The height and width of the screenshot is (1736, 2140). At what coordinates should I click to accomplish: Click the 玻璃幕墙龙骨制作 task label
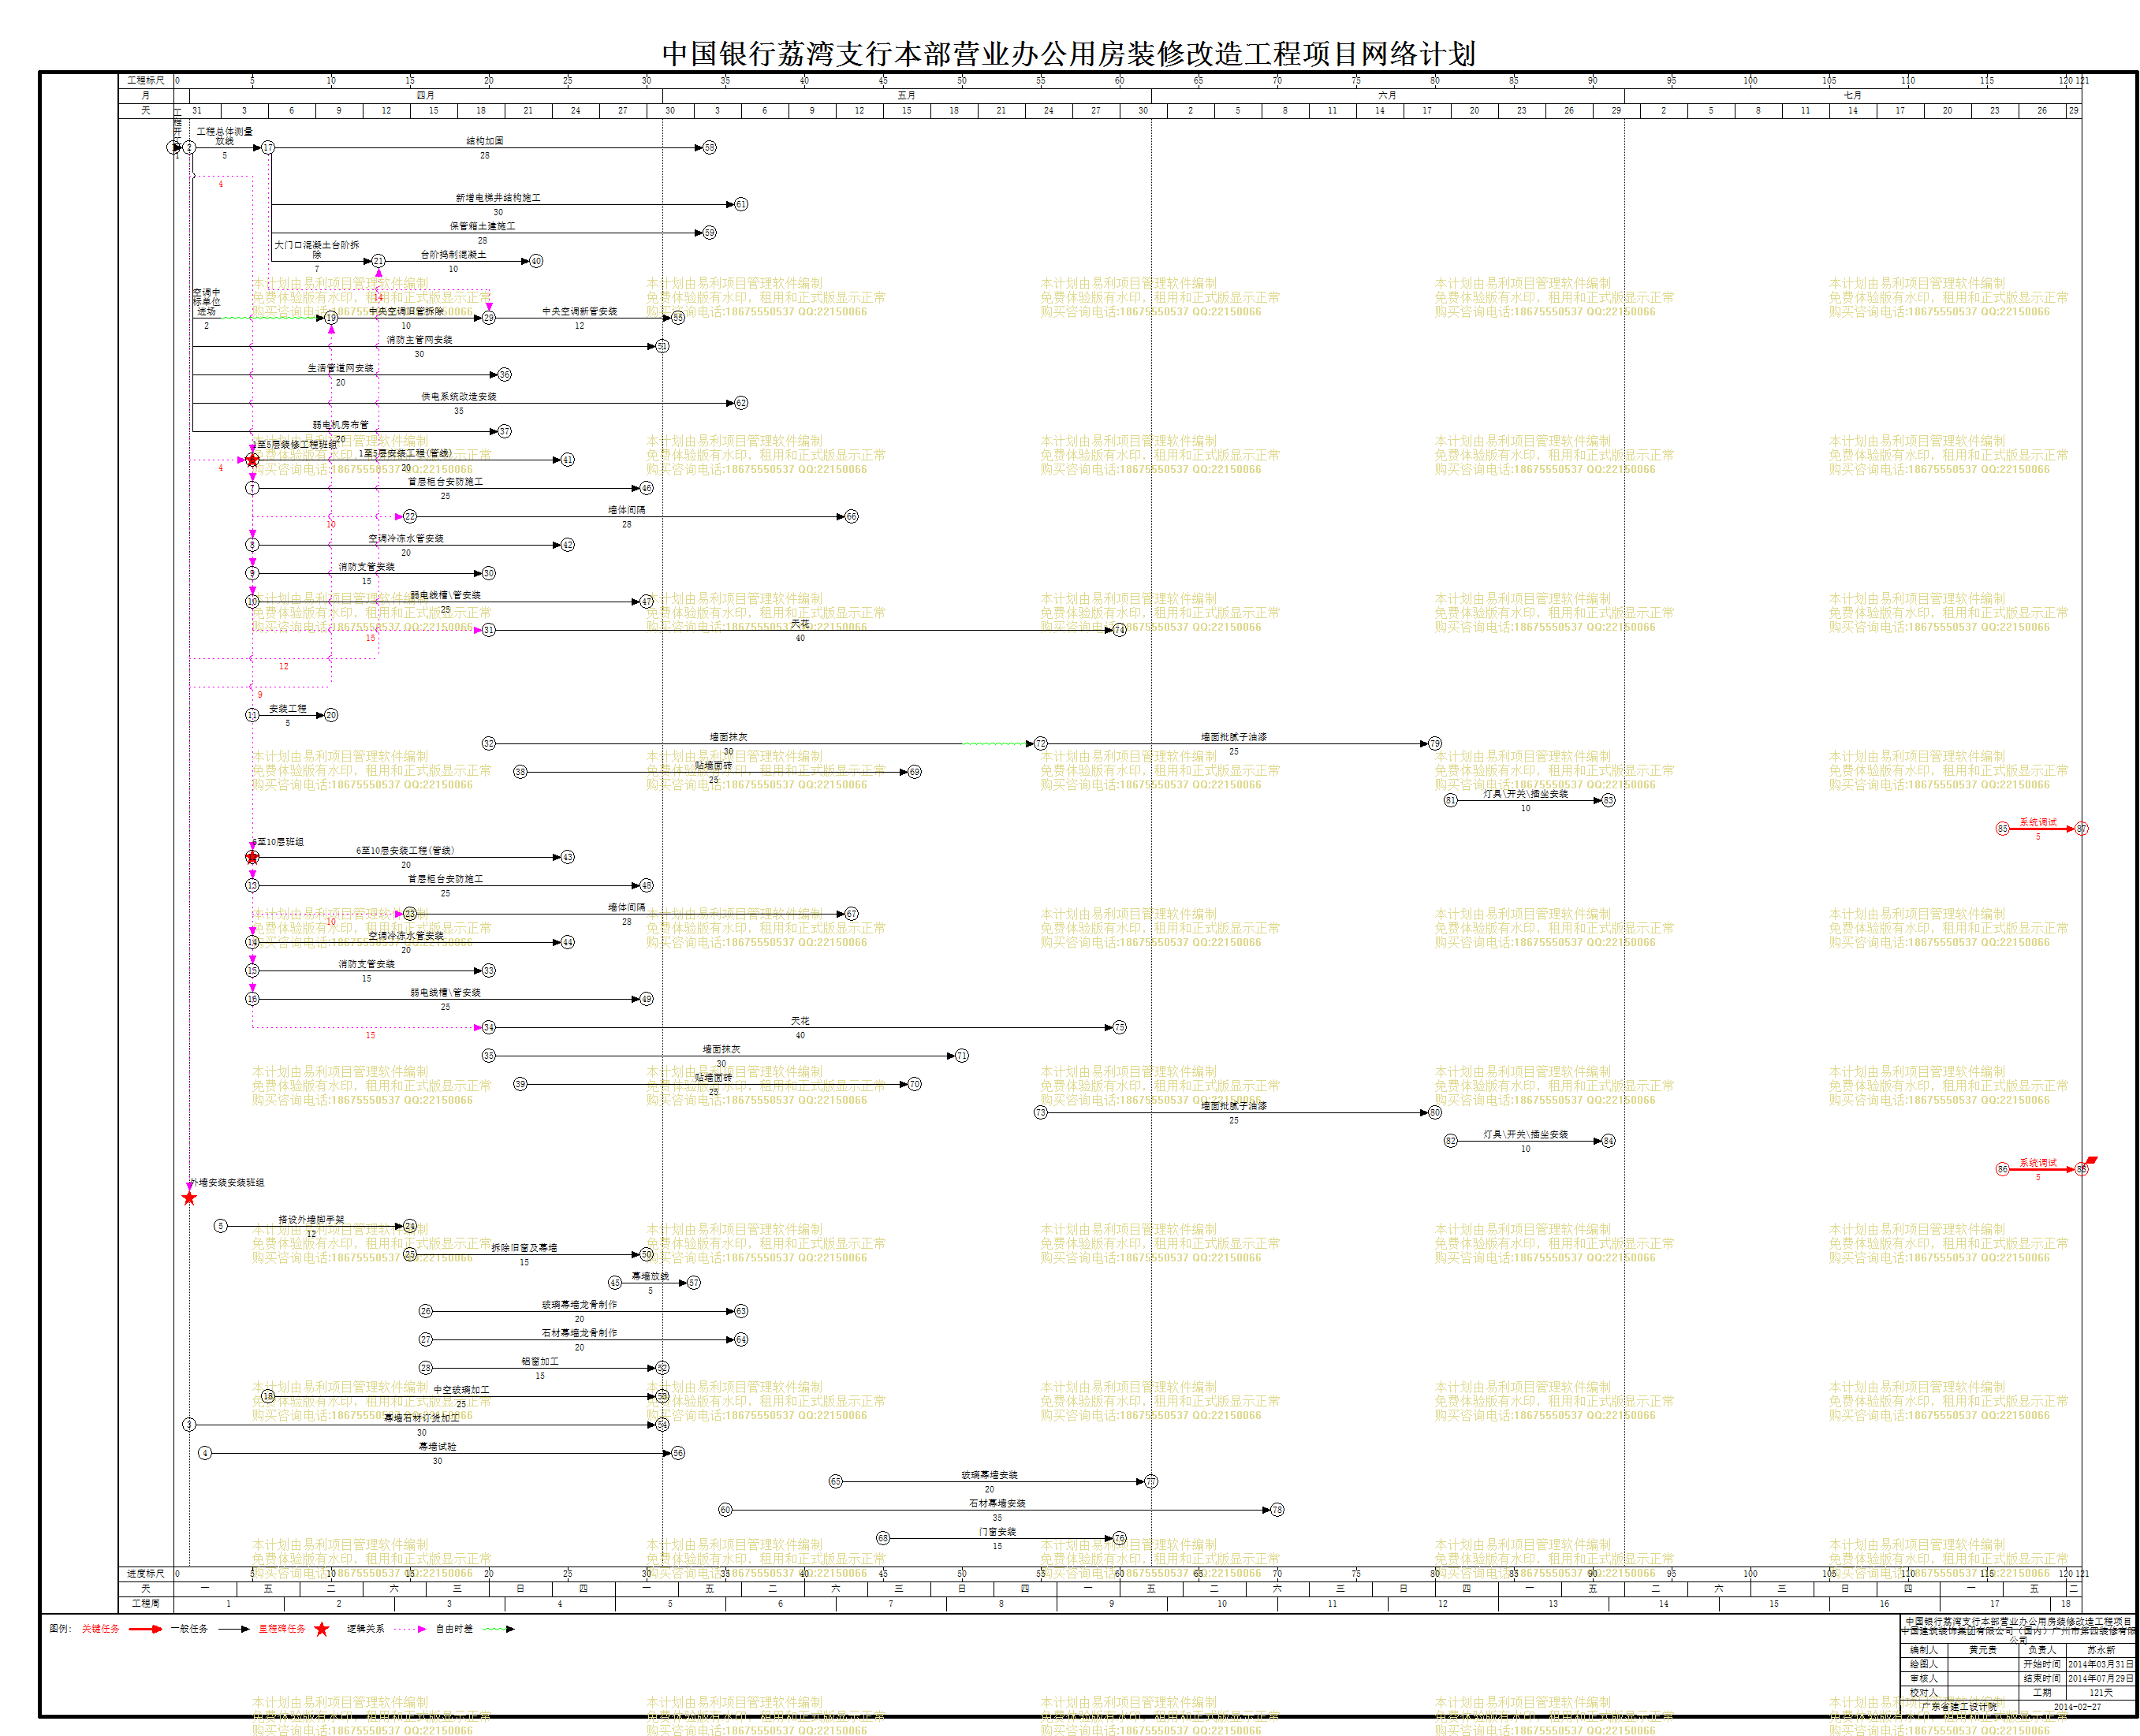[579, 1305]
